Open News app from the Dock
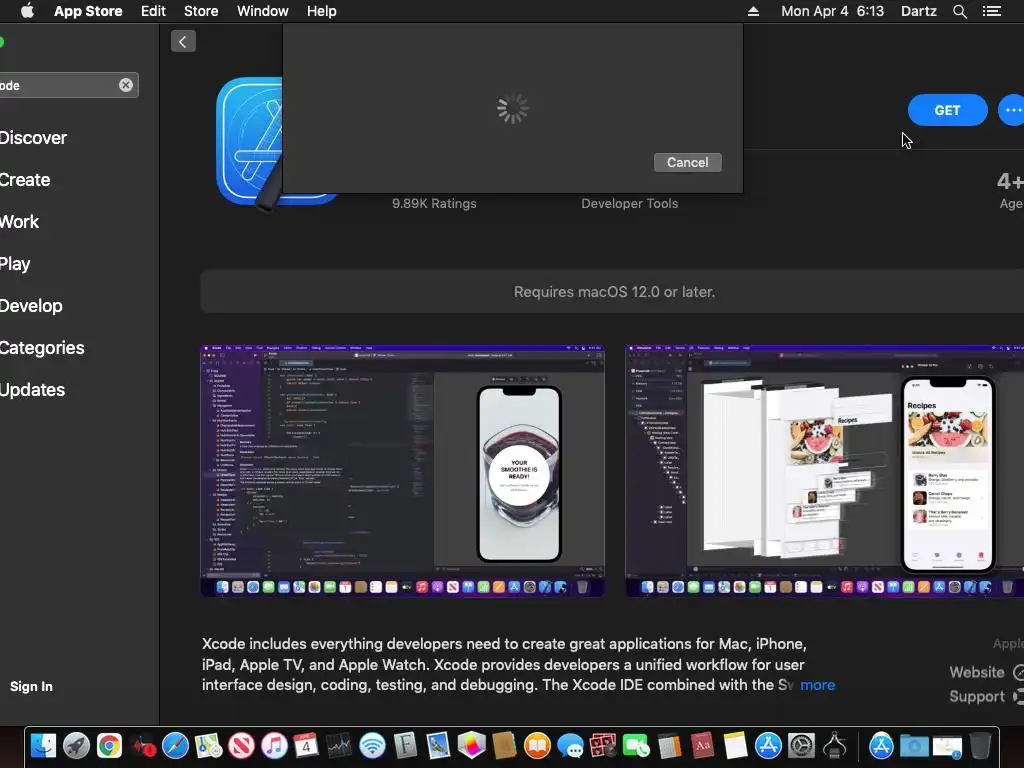 click(x=241, y=745)
